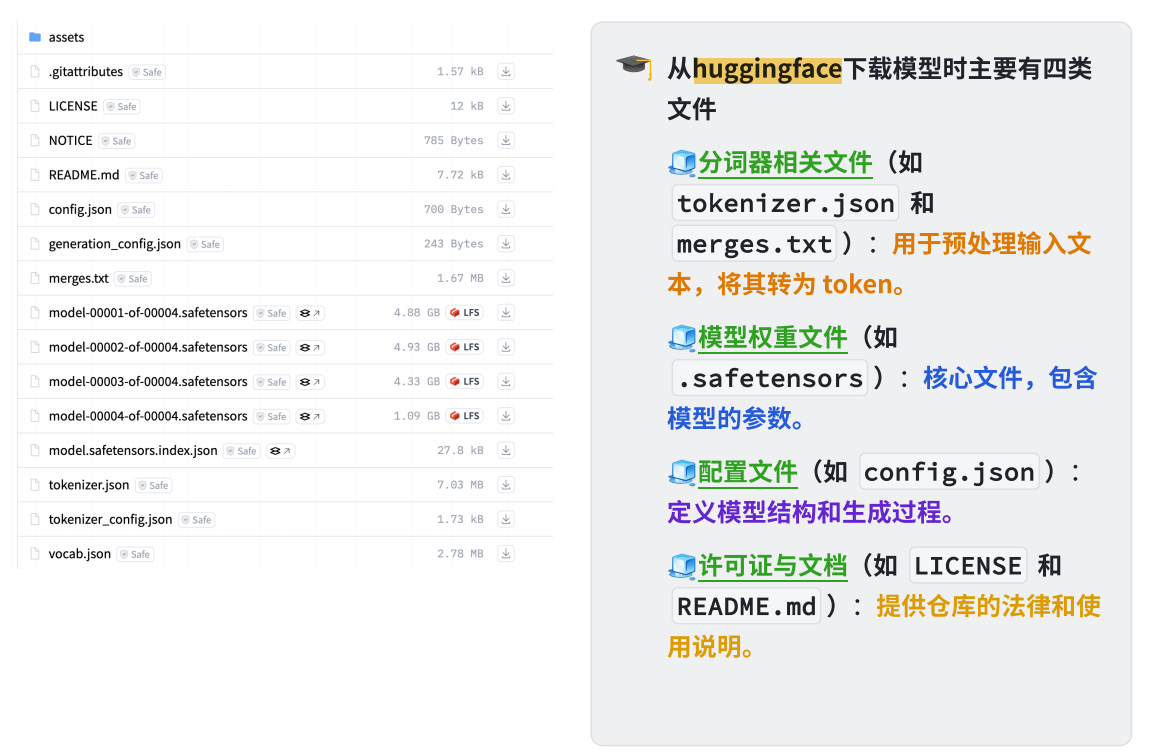The width and height of the screenshot is (1153, 752).
Task: Download the LICENSE file
Action: click(506, 106)
